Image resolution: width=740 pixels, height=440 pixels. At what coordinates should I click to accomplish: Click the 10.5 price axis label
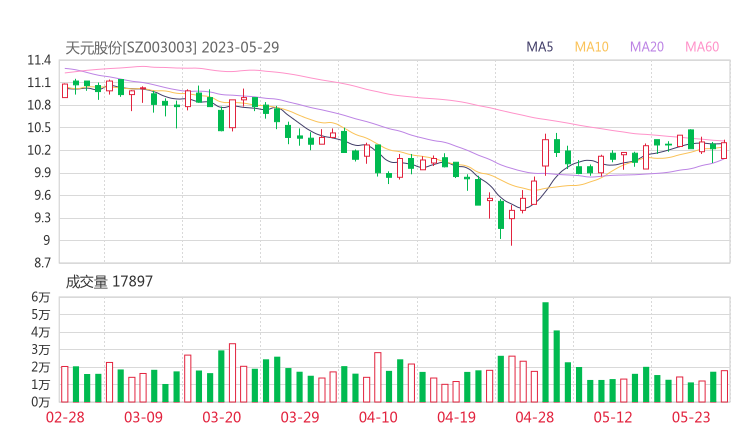pos(39,128)
